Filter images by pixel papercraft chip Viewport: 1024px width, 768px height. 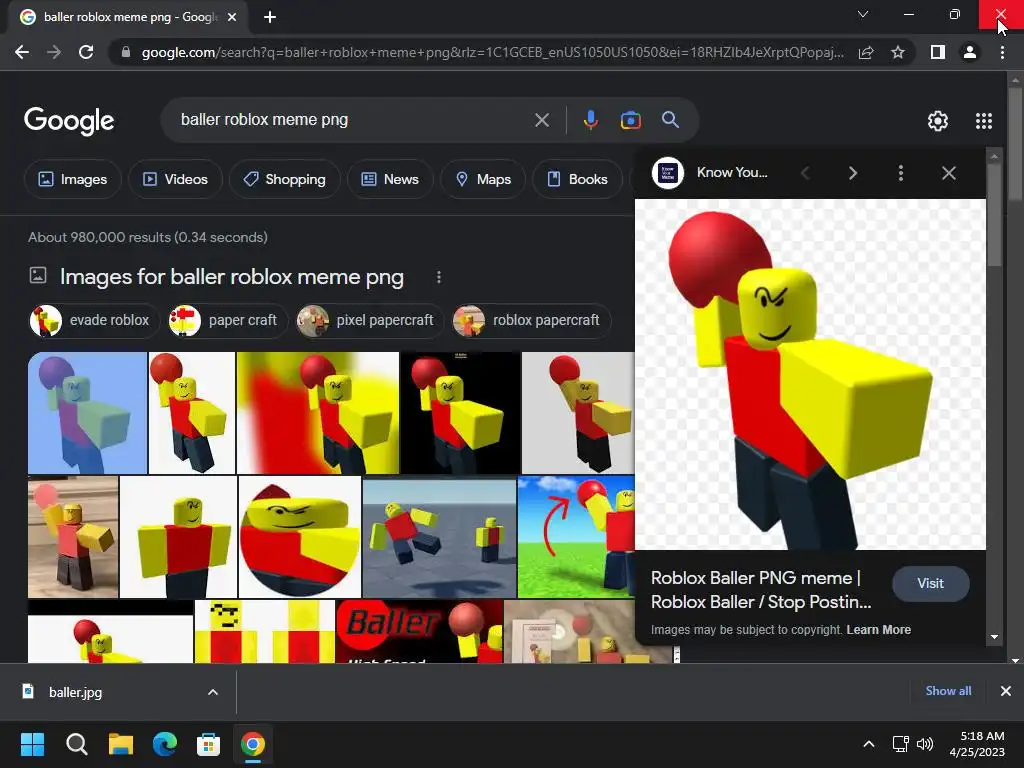click(x=370, y=321)
